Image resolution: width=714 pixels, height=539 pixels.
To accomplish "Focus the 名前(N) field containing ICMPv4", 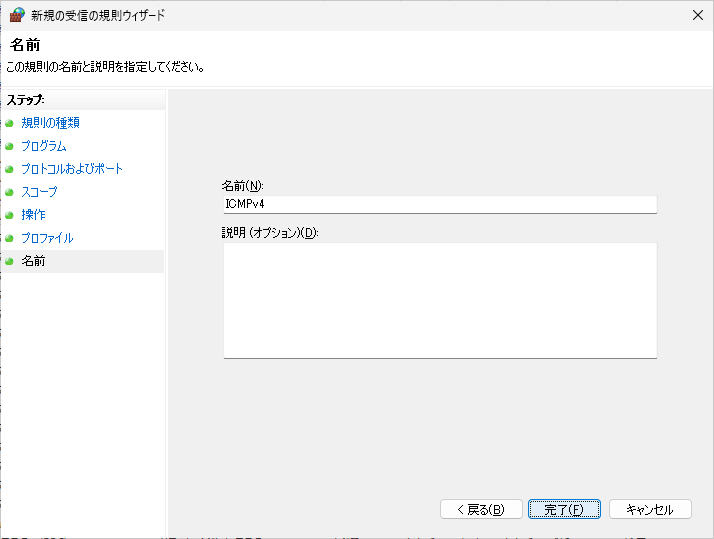I will coord(440,204).
